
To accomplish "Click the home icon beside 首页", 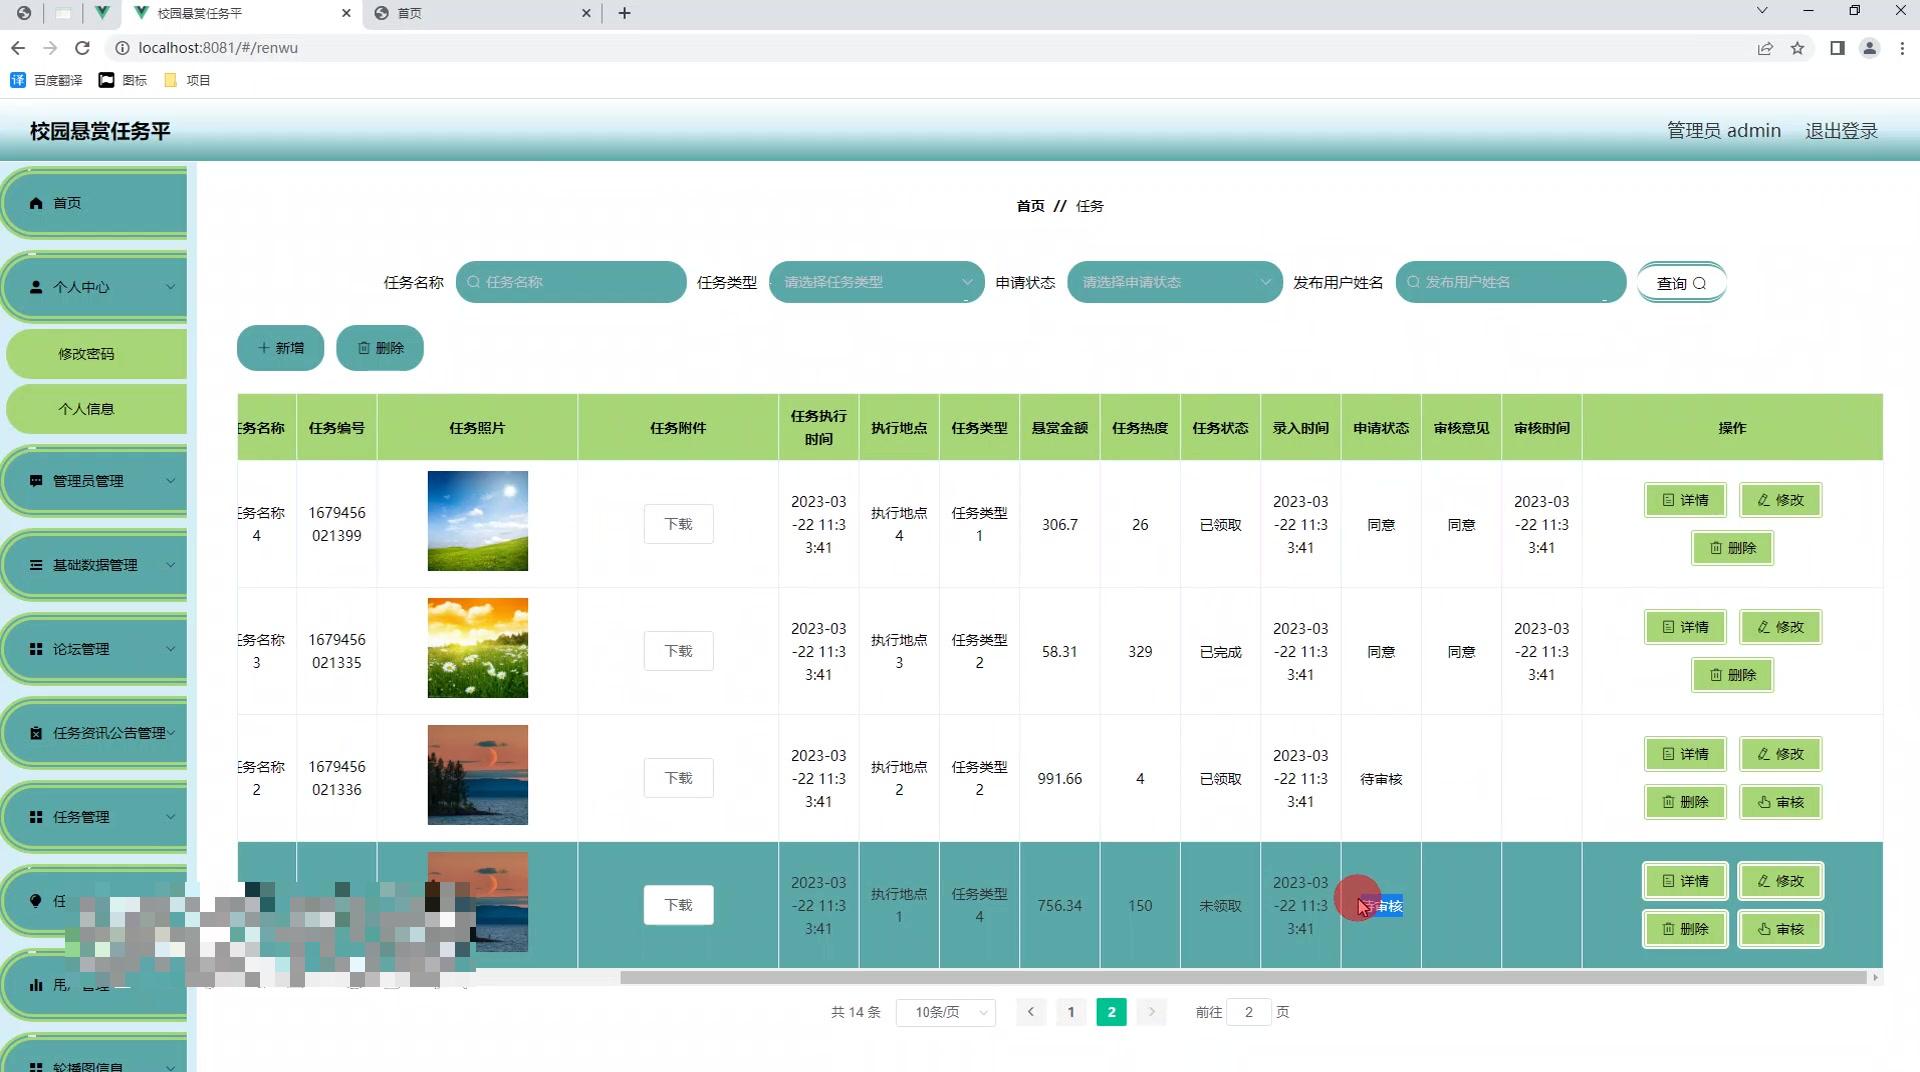I will click(x=36, y=203).
